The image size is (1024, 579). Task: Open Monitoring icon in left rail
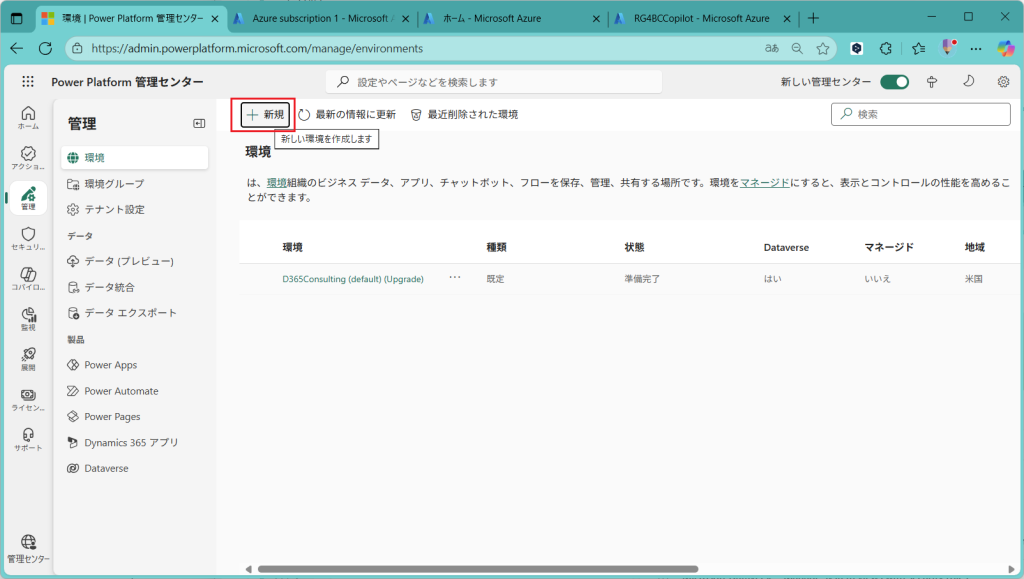[28, 319]
